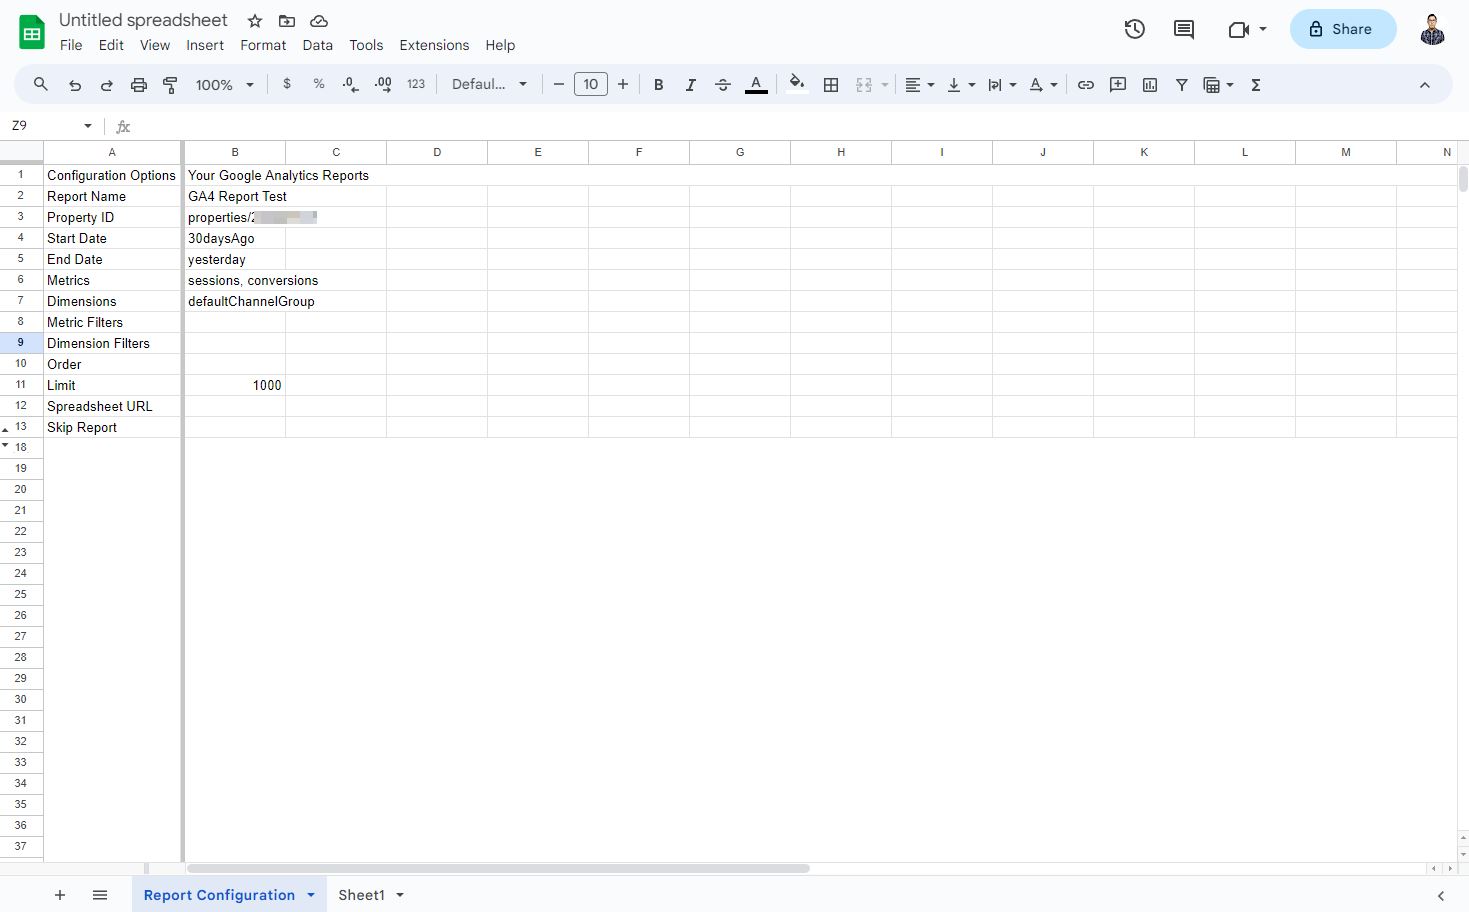
Task: Click Google Sheets home logo
Action: 32,32
